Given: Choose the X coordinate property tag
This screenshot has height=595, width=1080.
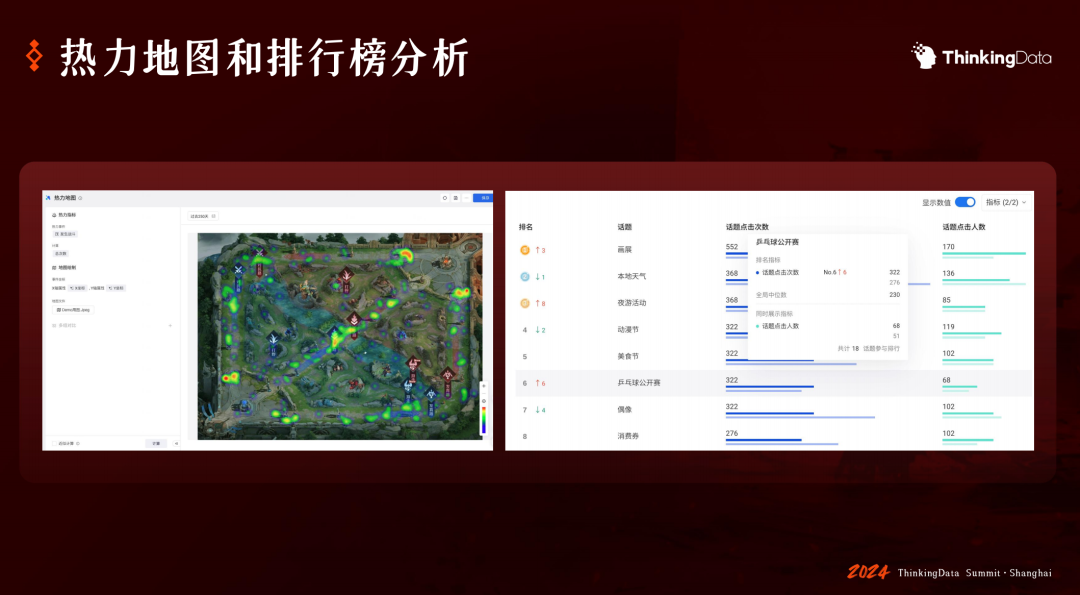Looking at the screenshot, I should click(78, 288).
